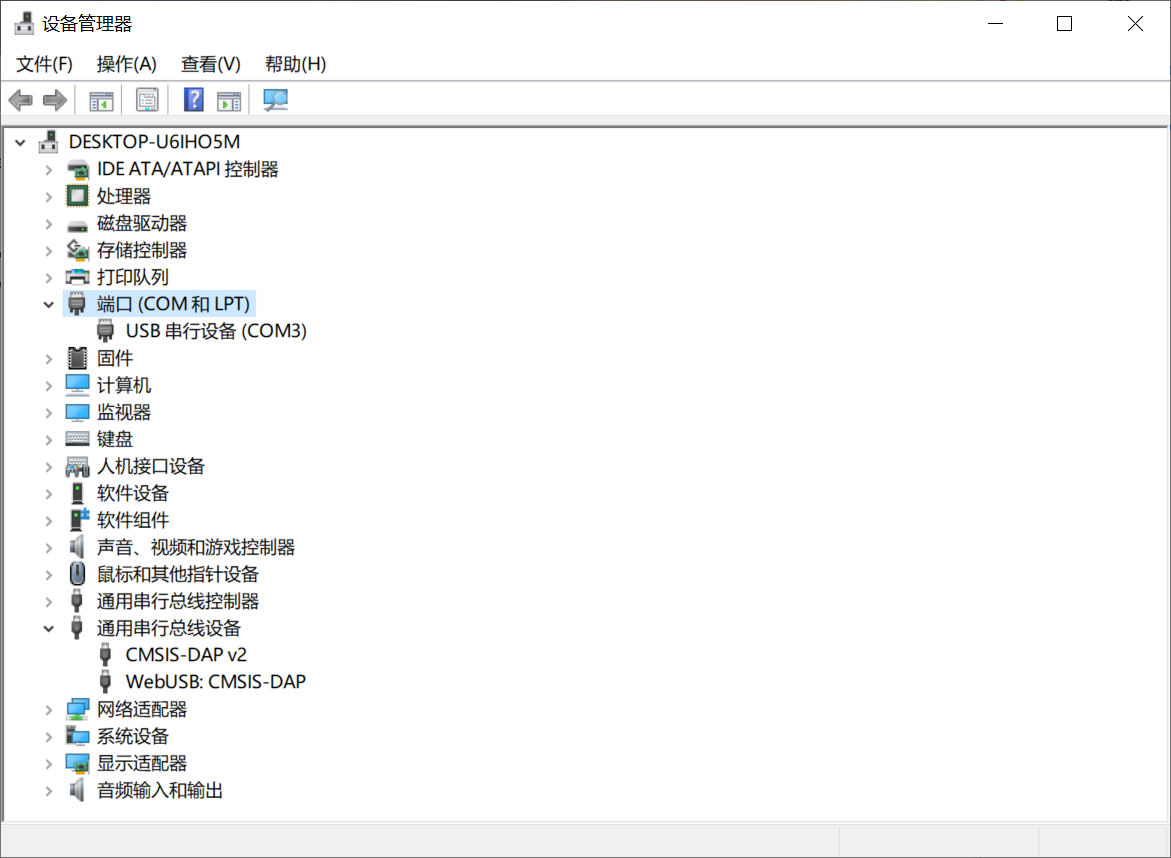
Task: Collapse the 端口 (COM 和 LPT) node
Action: [48, 304]
